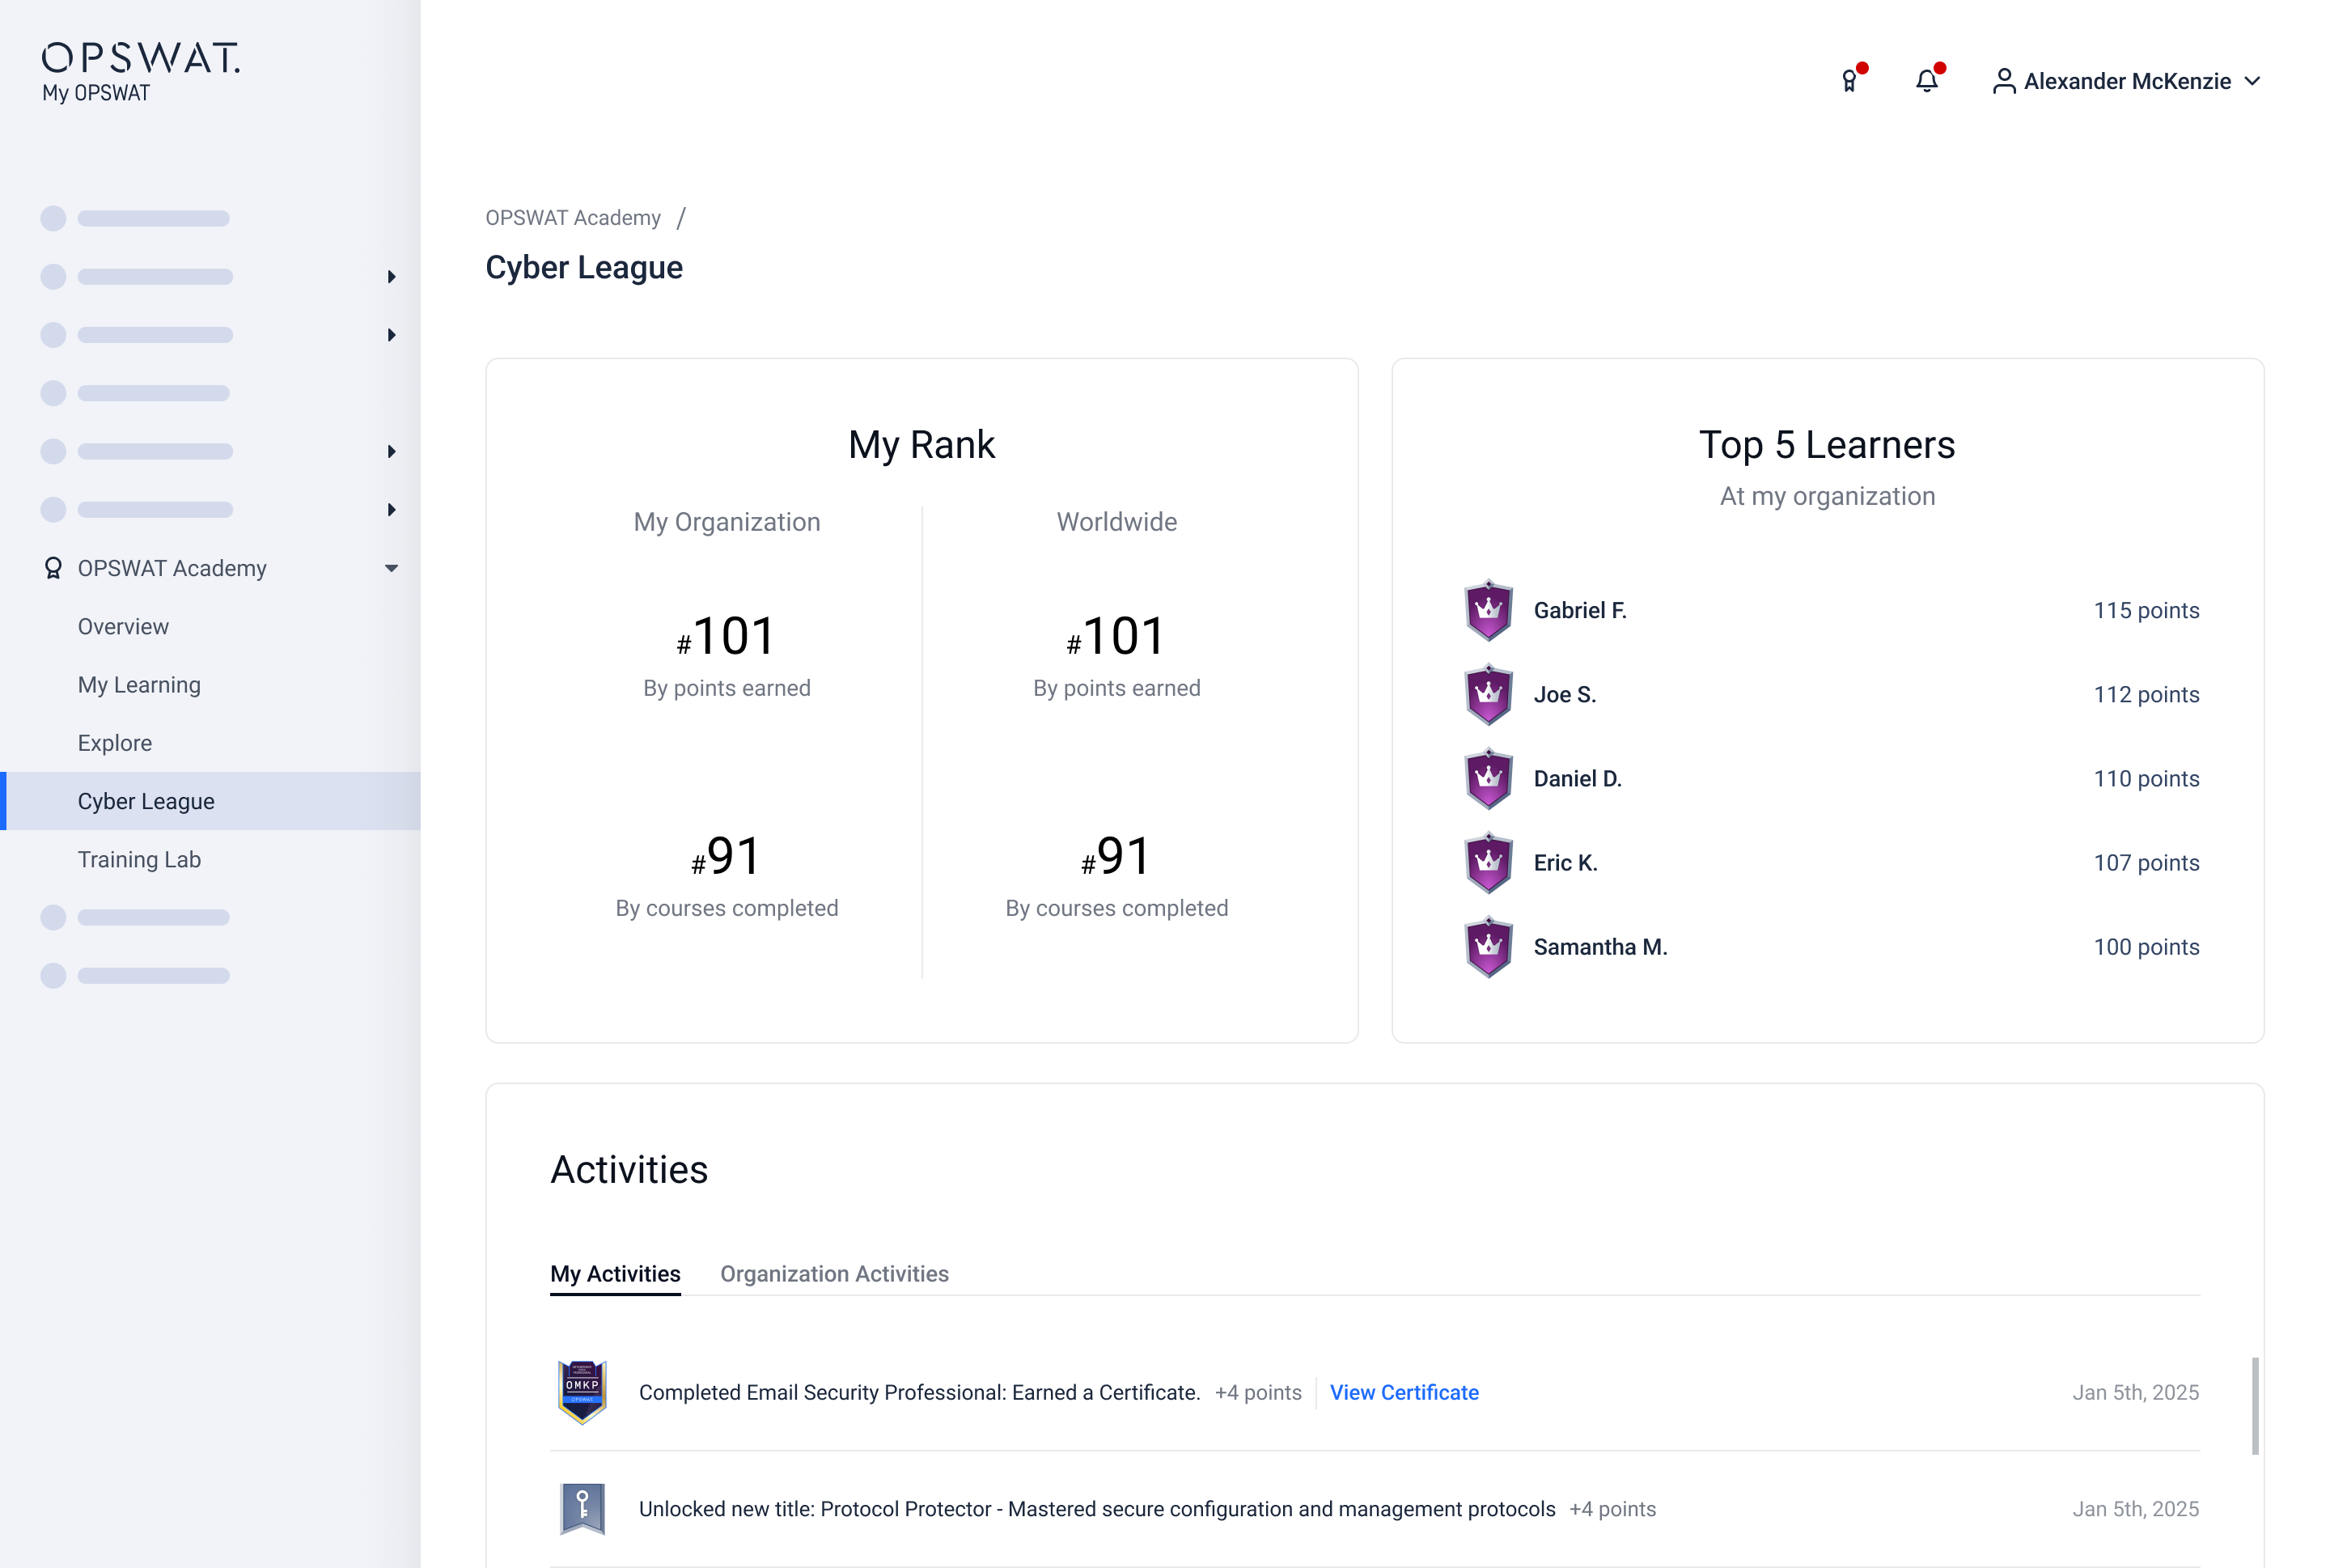This screenshot has height=1568, width=2330.
Task: Go to OPSWAT Academy breadcrumb link
Action: 573,218
